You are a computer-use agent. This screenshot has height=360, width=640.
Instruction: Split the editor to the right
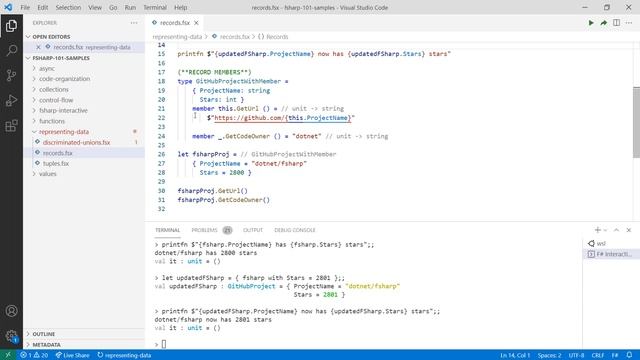(x=616, y=23)
